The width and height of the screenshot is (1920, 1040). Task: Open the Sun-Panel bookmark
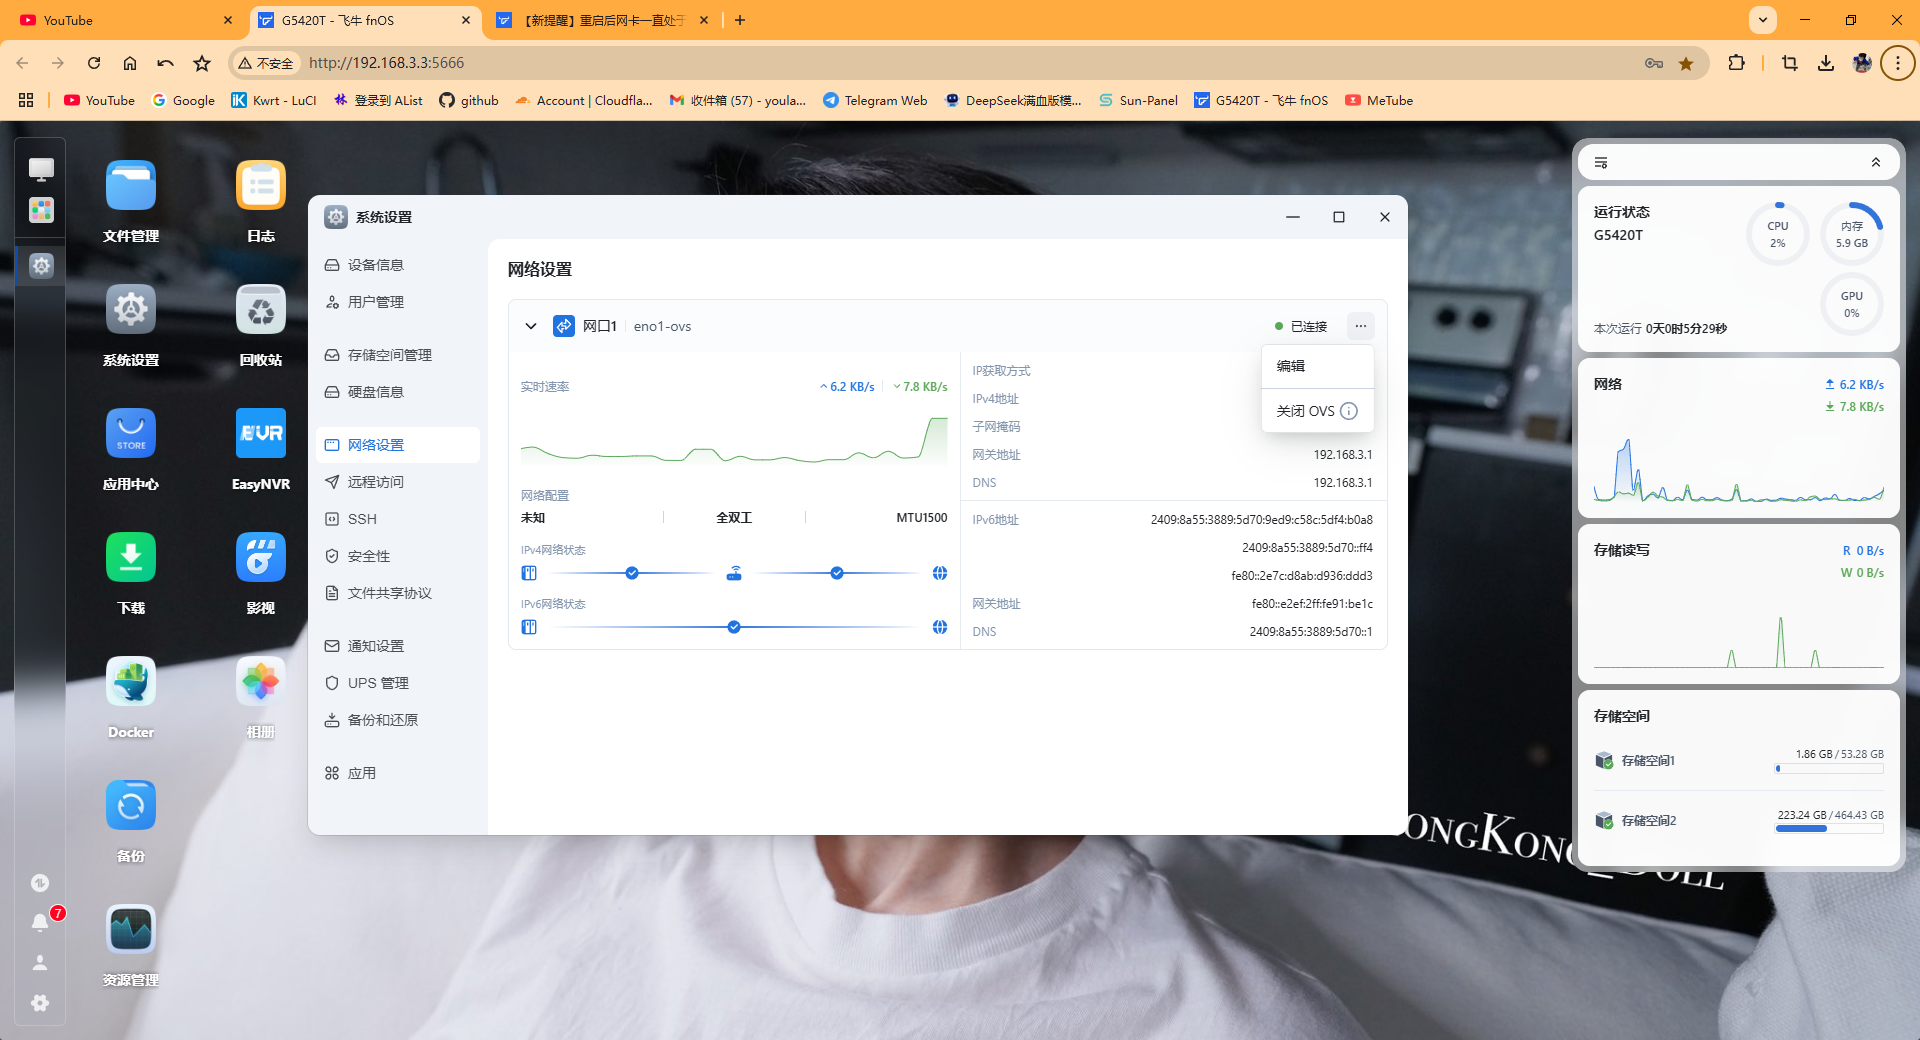point(1138,100)
